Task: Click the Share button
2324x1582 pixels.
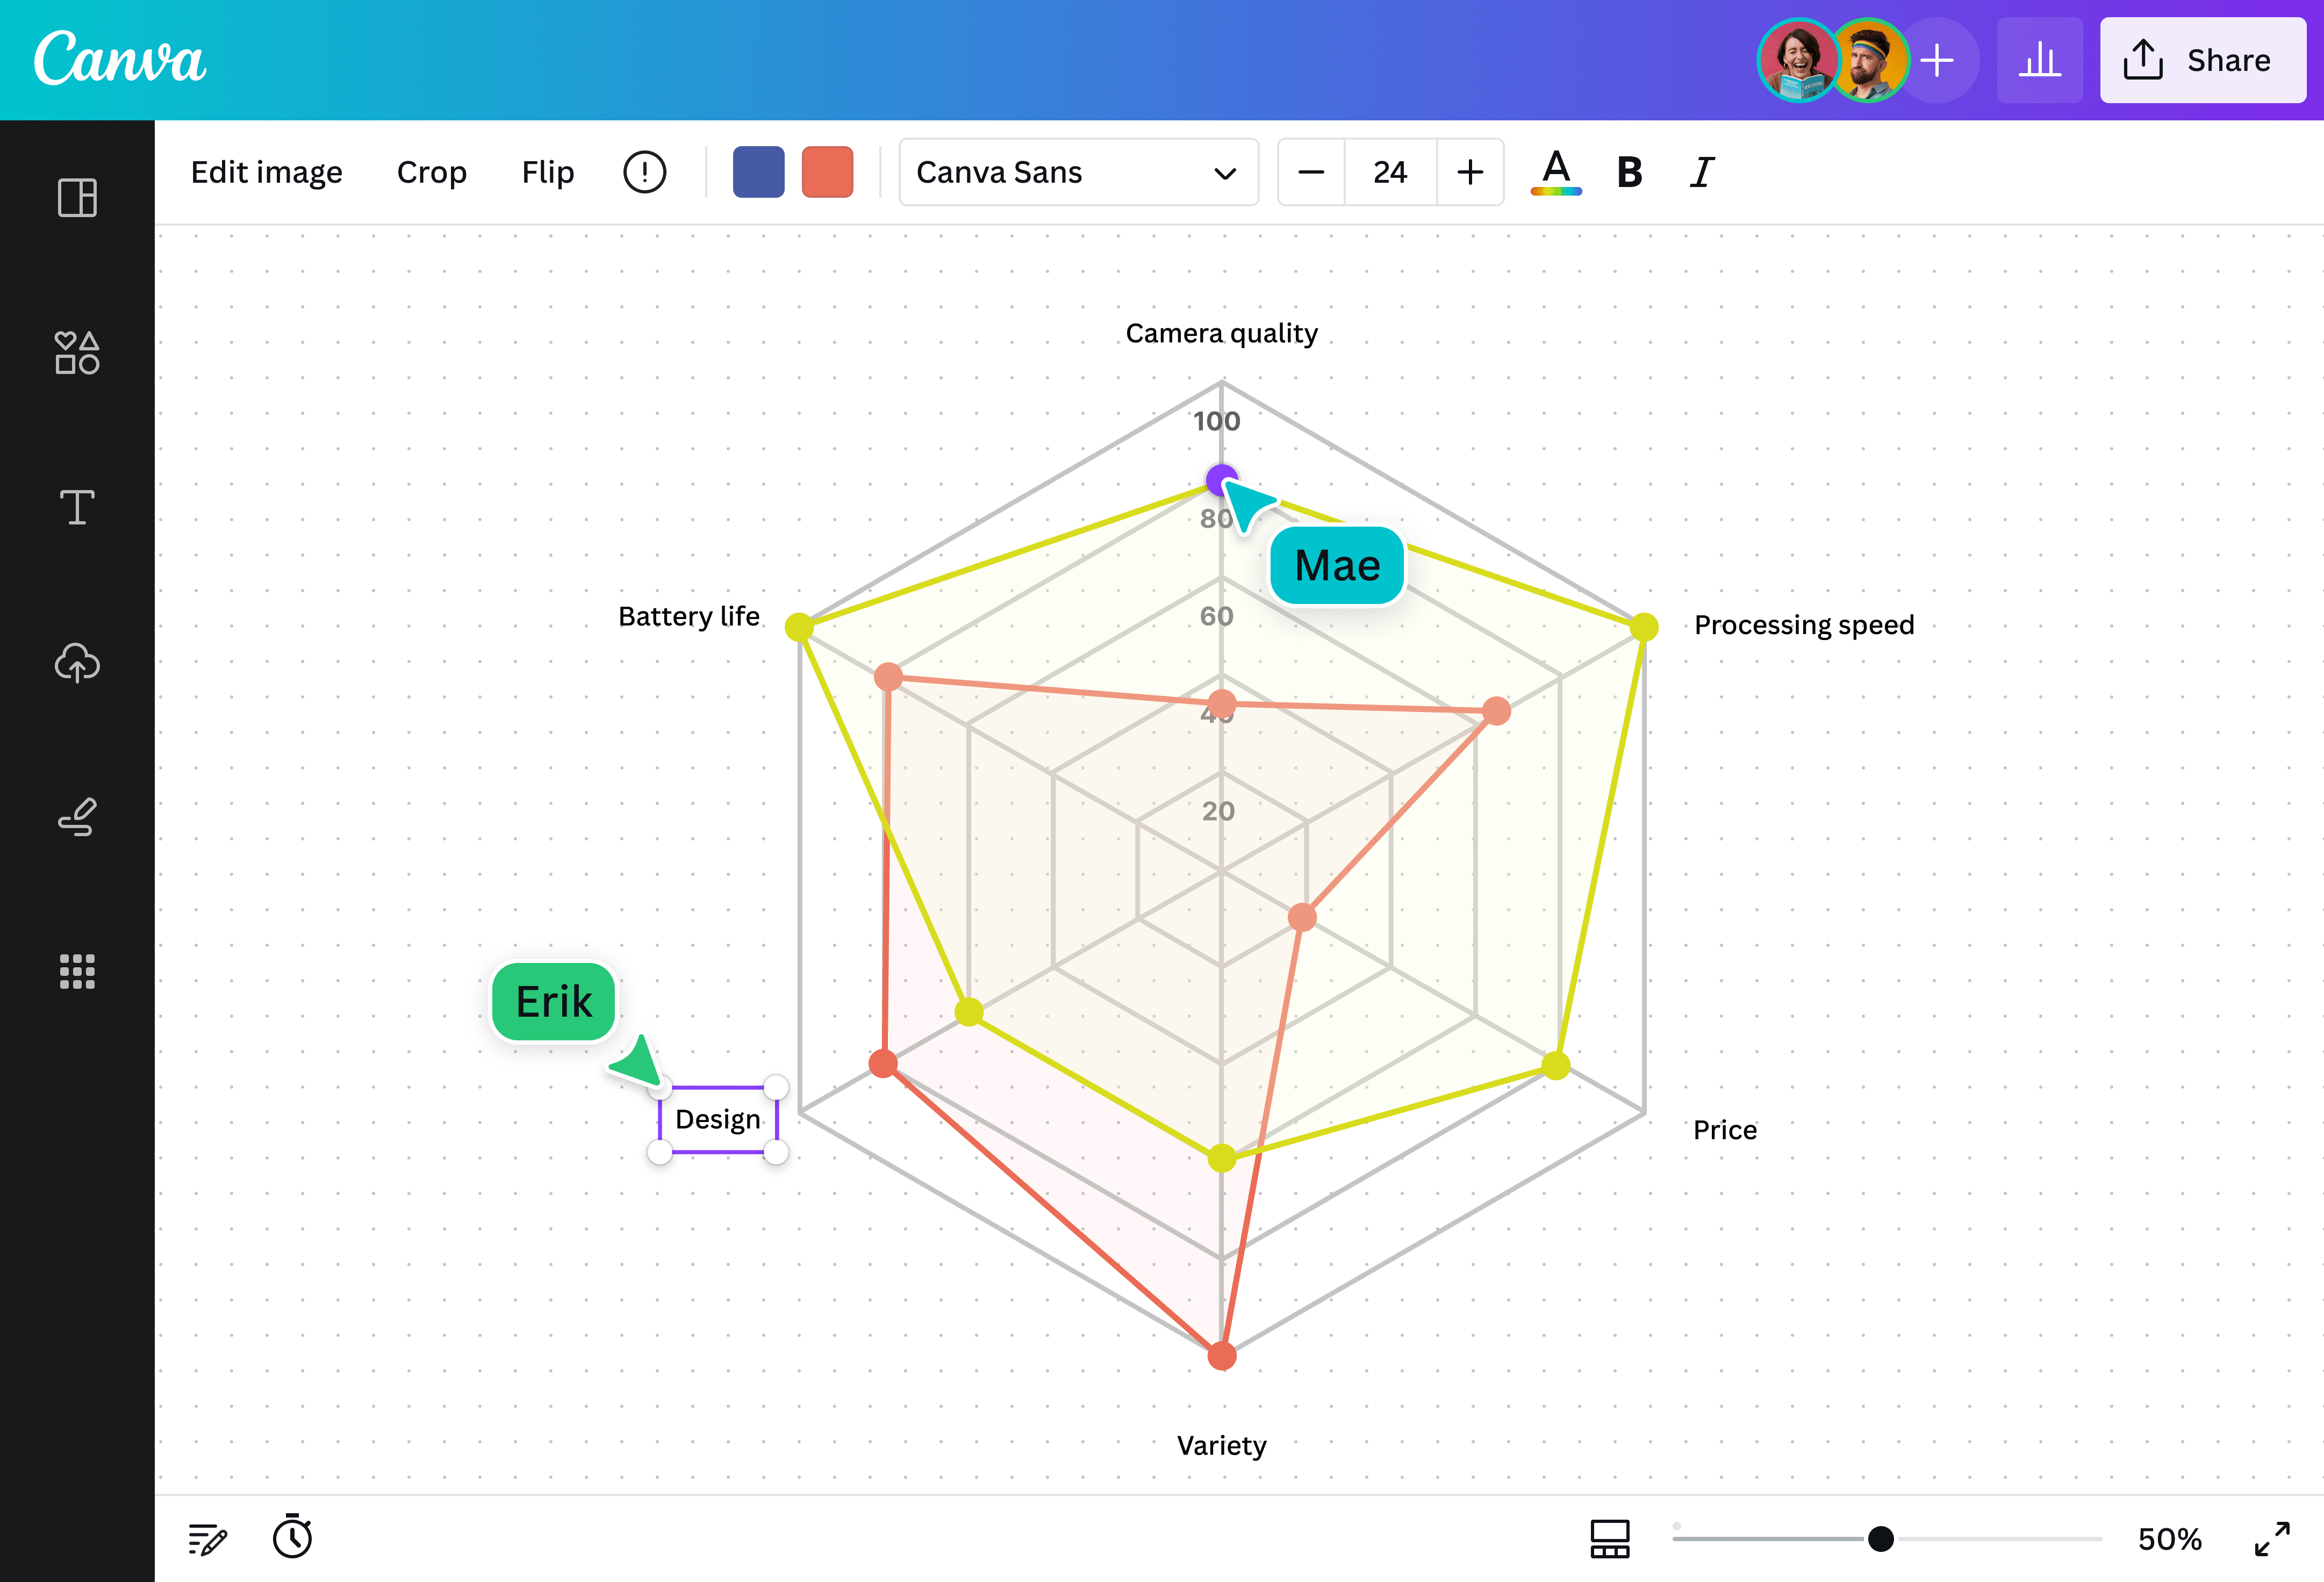Action: click(2202, 60)
